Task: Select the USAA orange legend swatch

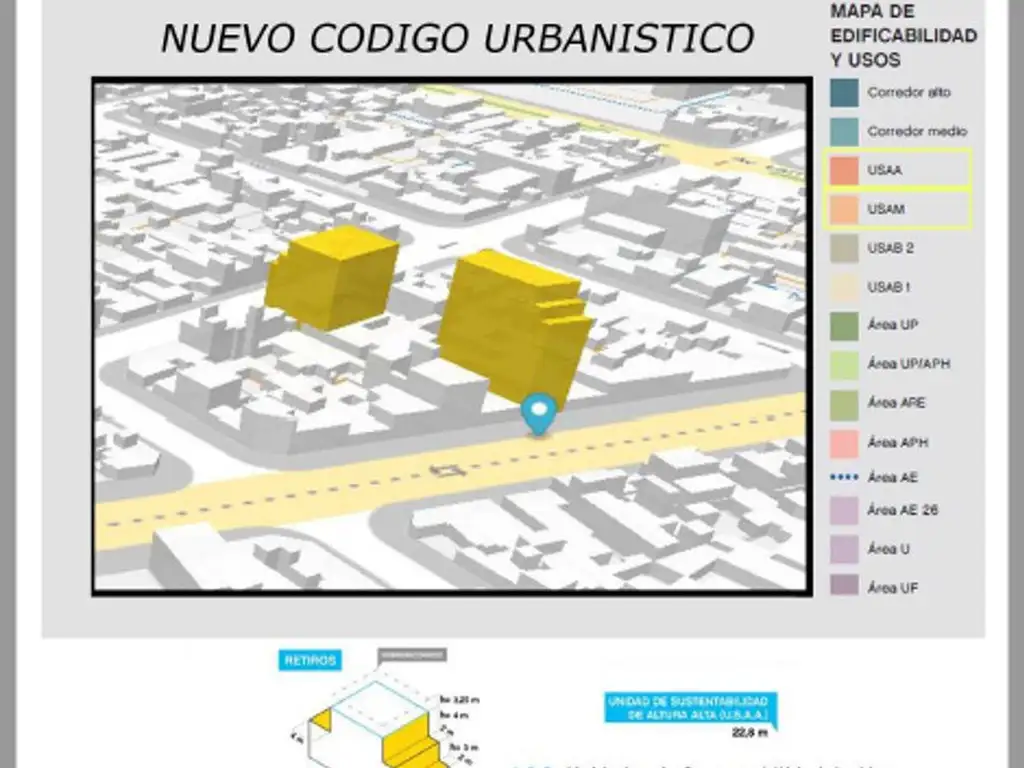Action: 844,170
